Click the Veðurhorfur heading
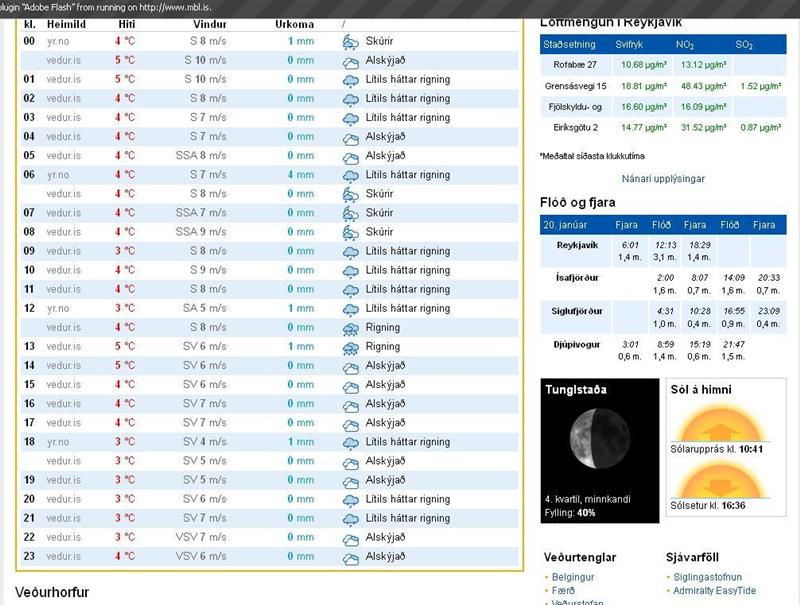800x605 pixels. click(x=52, y=592)
